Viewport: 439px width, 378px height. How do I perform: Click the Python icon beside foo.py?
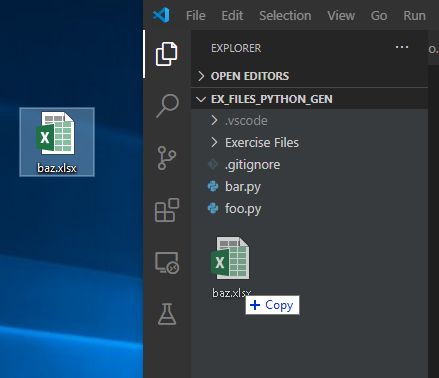click(x=213, y=208)
